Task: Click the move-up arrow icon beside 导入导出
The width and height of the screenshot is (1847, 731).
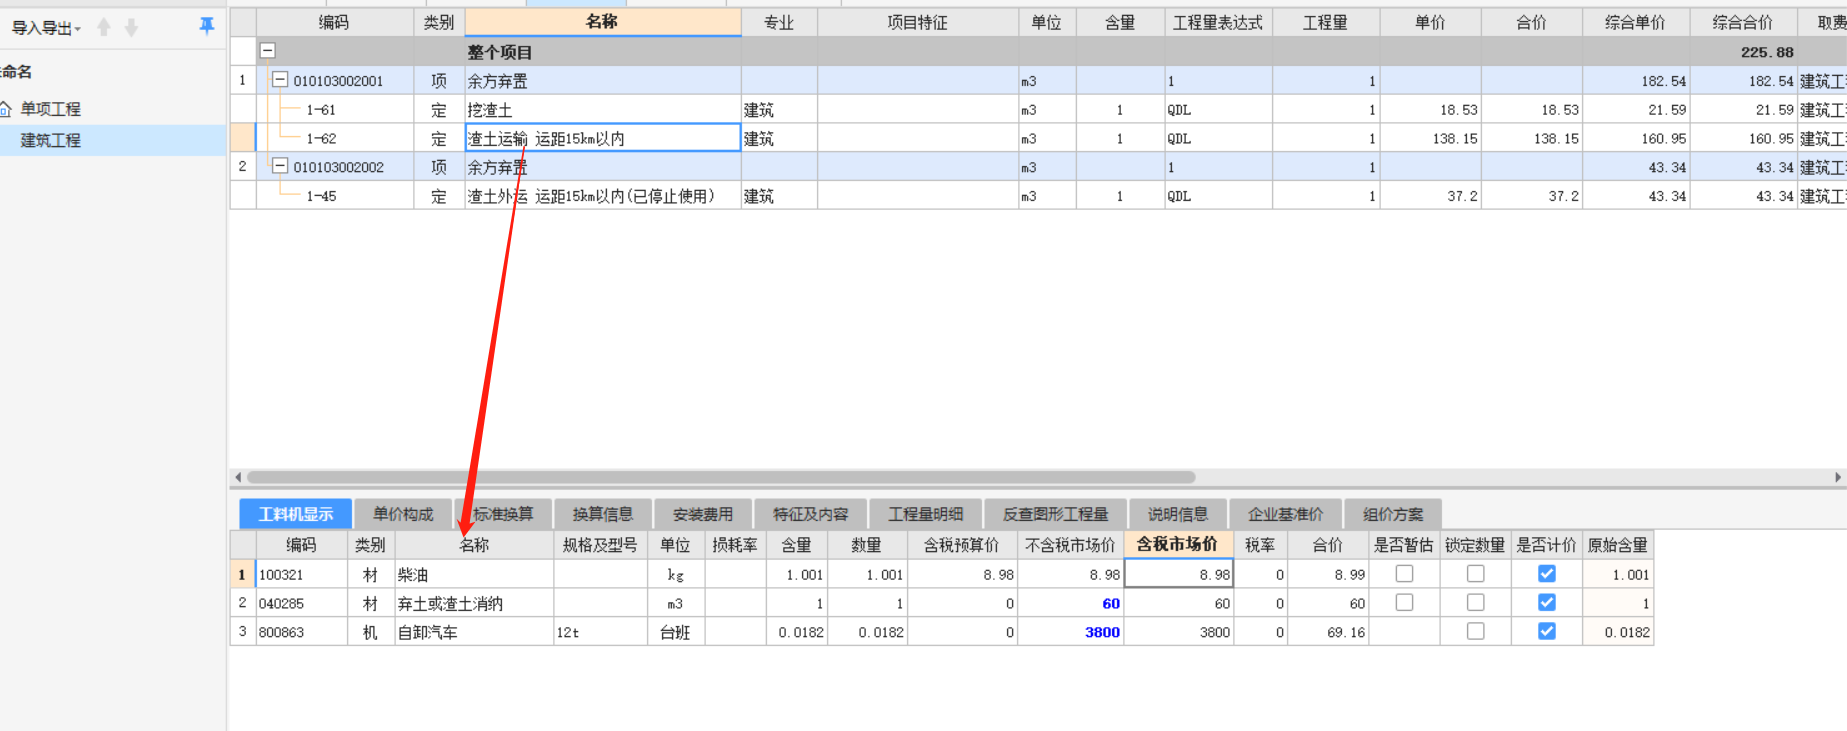Action: click(104, 27)
